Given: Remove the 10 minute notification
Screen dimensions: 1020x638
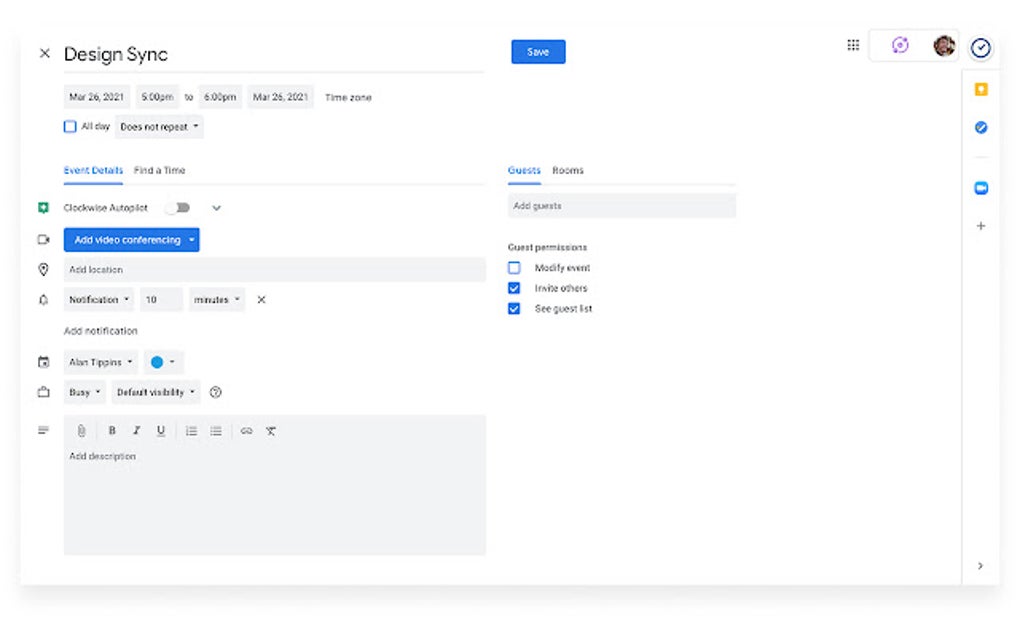Looking at the screenshot, I should point(261,300).
